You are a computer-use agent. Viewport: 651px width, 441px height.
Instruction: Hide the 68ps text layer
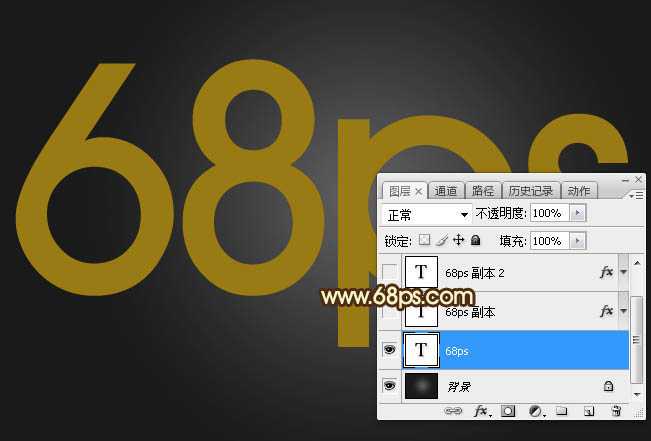(x=389, y=350)
